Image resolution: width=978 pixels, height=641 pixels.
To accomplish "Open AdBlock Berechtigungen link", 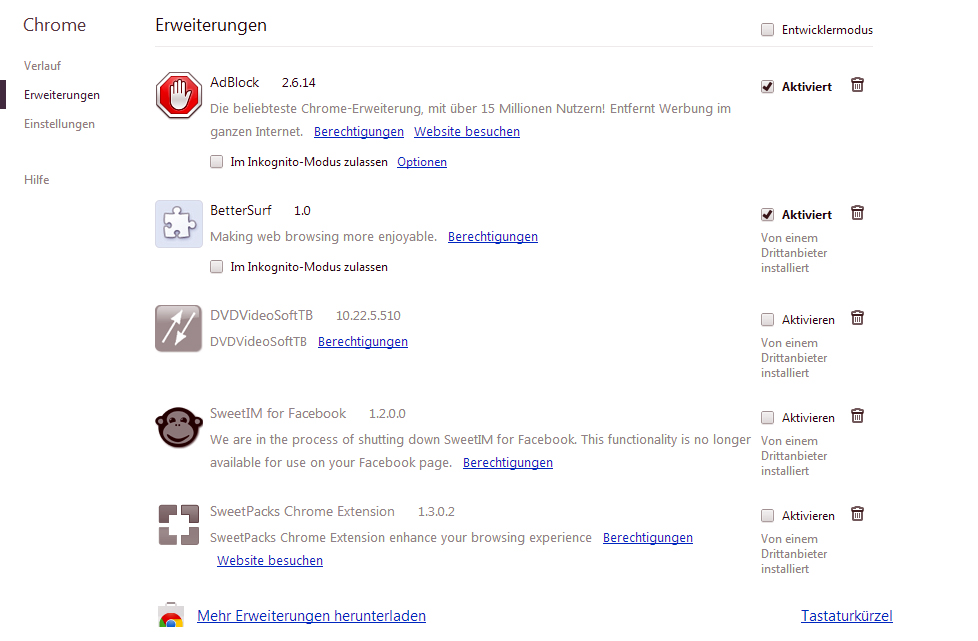I will 359,132.
